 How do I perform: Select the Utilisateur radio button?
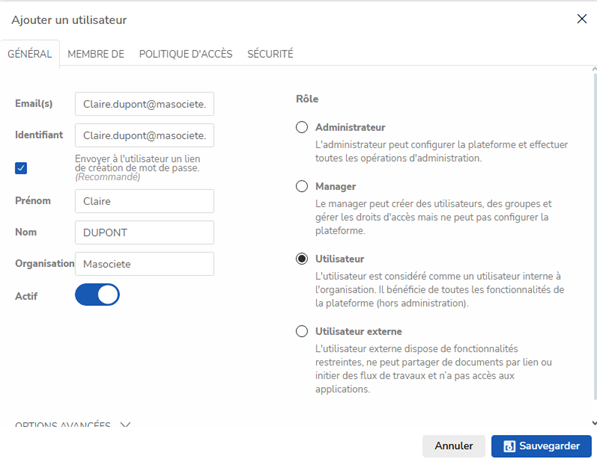302,259
